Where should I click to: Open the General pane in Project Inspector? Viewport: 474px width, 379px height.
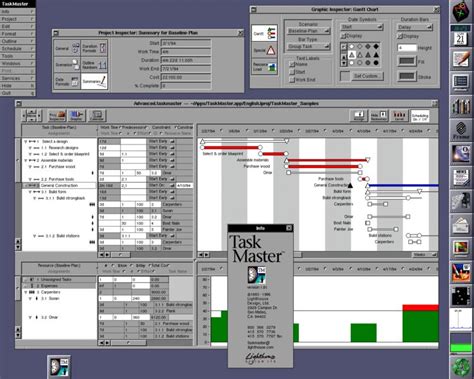67,48
